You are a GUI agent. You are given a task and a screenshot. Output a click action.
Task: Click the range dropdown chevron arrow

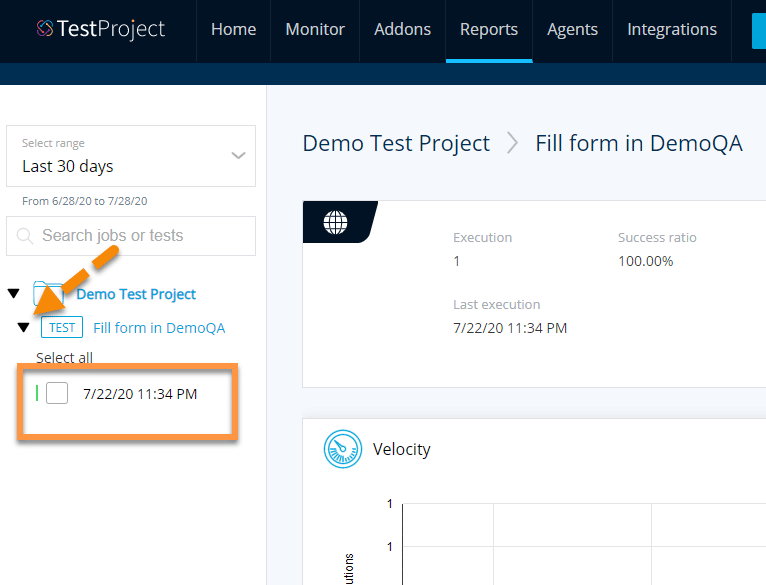[x=238, y=156]
